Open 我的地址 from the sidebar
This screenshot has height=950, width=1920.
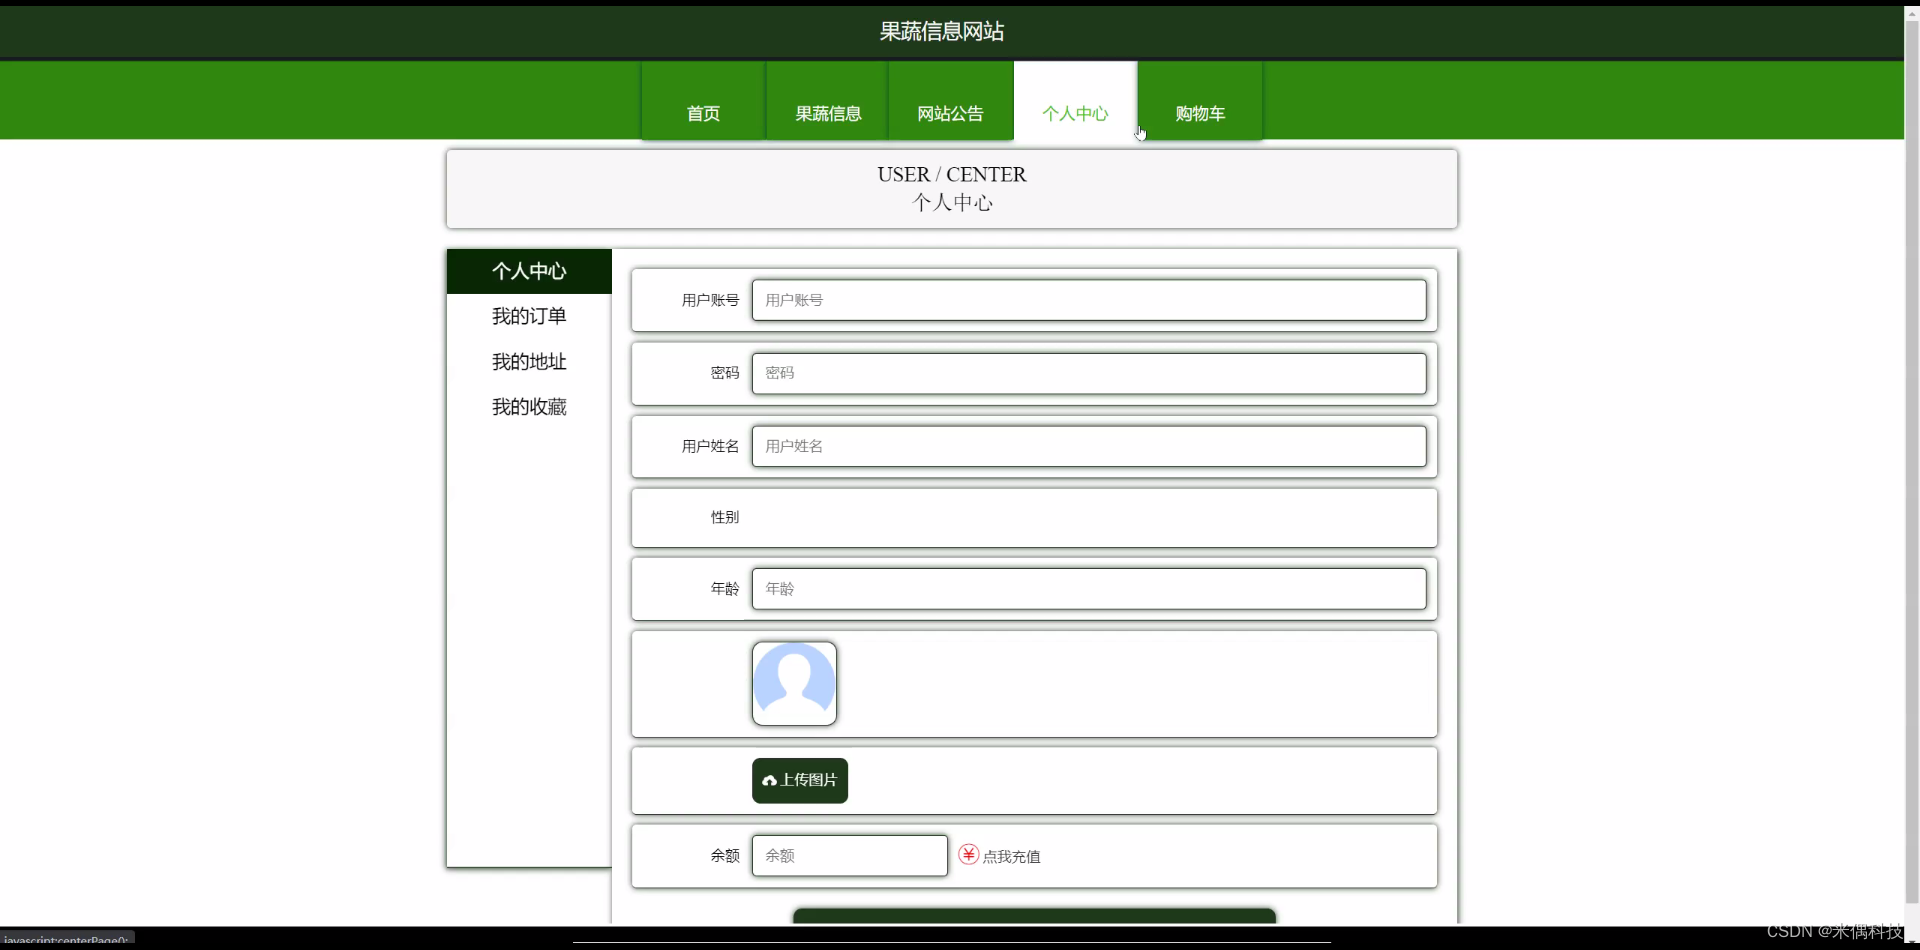pyautogui.click(x=529, y=361)
